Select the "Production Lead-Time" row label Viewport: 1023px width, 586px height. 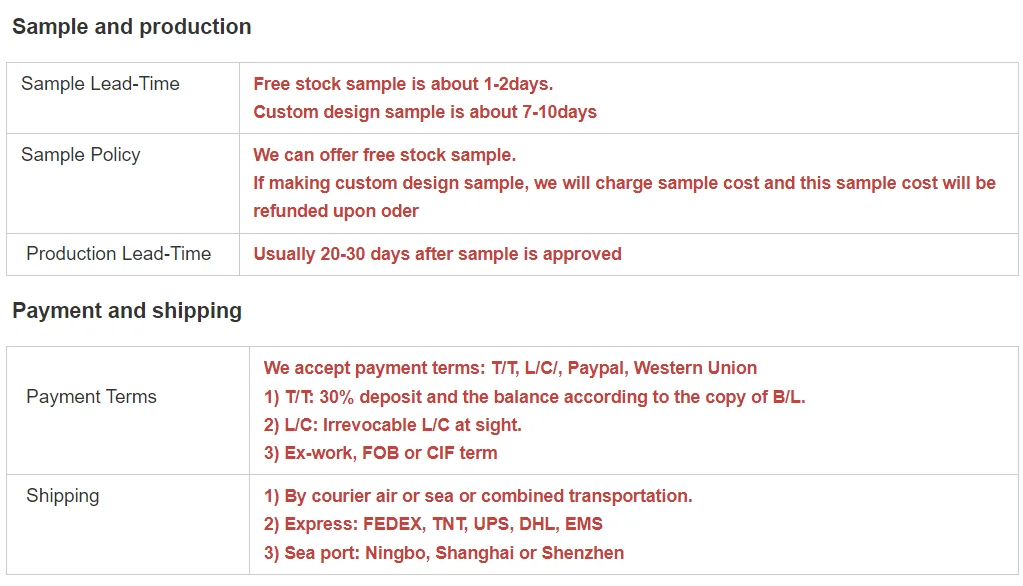118,254
